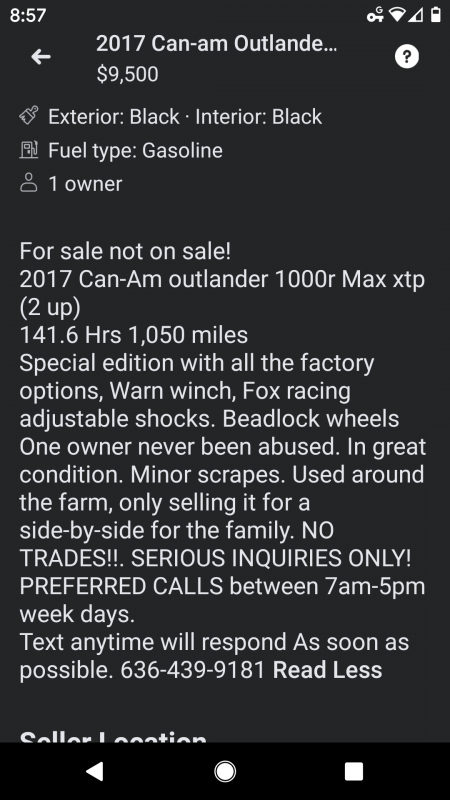Tap Android home circle button

[225, 771]
